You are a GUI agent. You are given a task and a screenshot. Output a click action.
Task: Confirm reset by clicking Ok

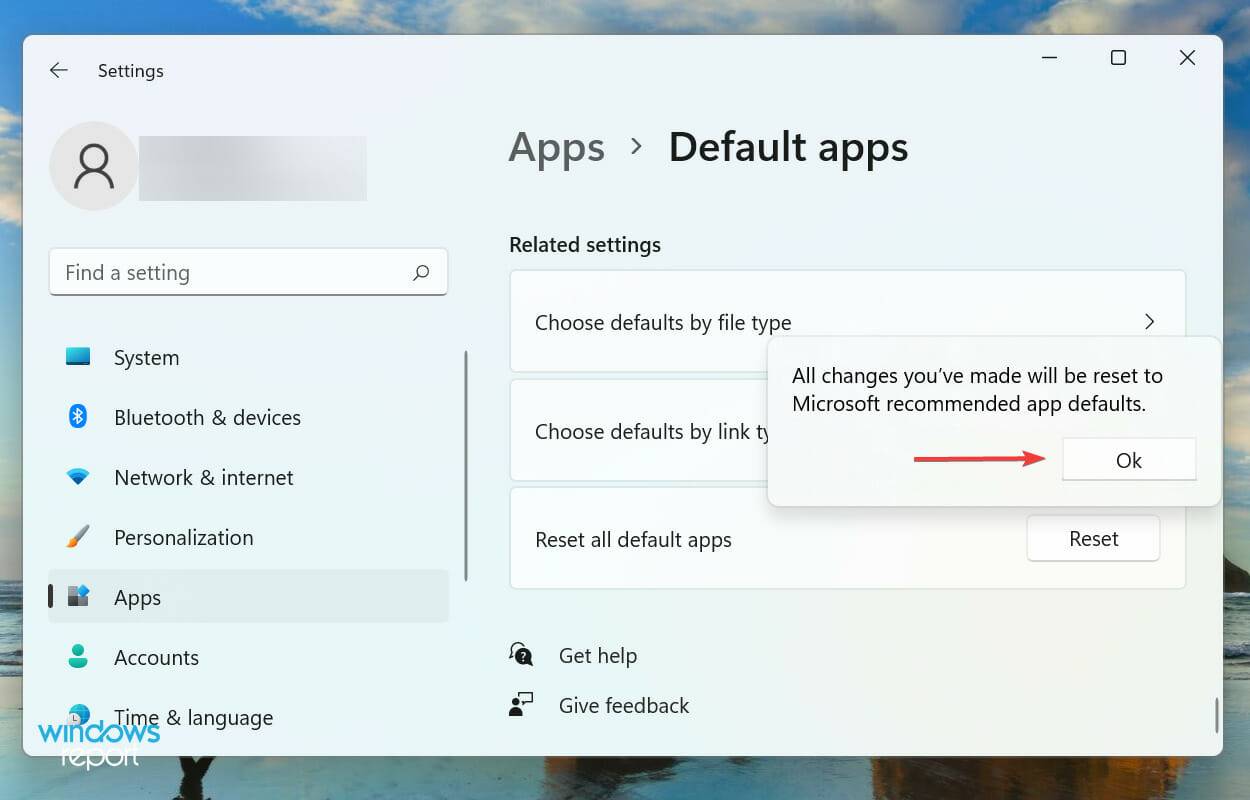[1128, 460]
